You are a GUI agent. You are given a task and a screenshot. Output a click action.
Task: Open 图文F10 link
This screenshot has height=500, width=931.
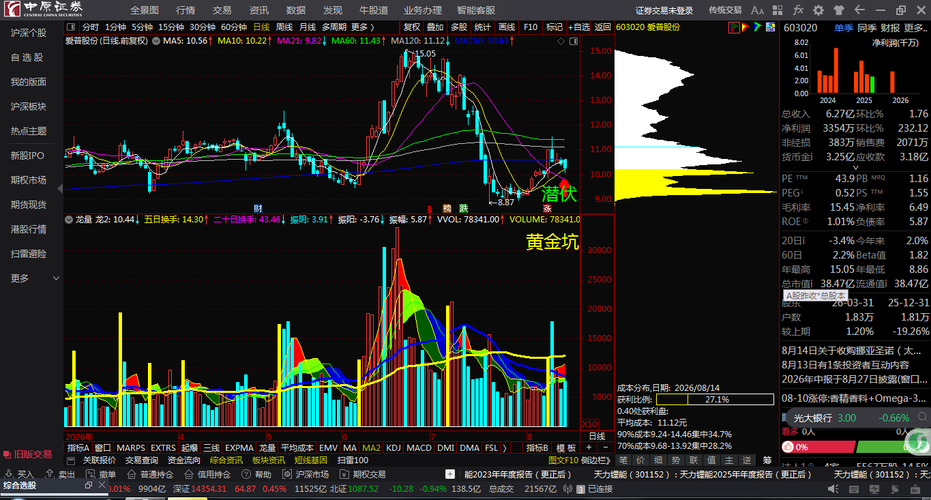point(563,460)
